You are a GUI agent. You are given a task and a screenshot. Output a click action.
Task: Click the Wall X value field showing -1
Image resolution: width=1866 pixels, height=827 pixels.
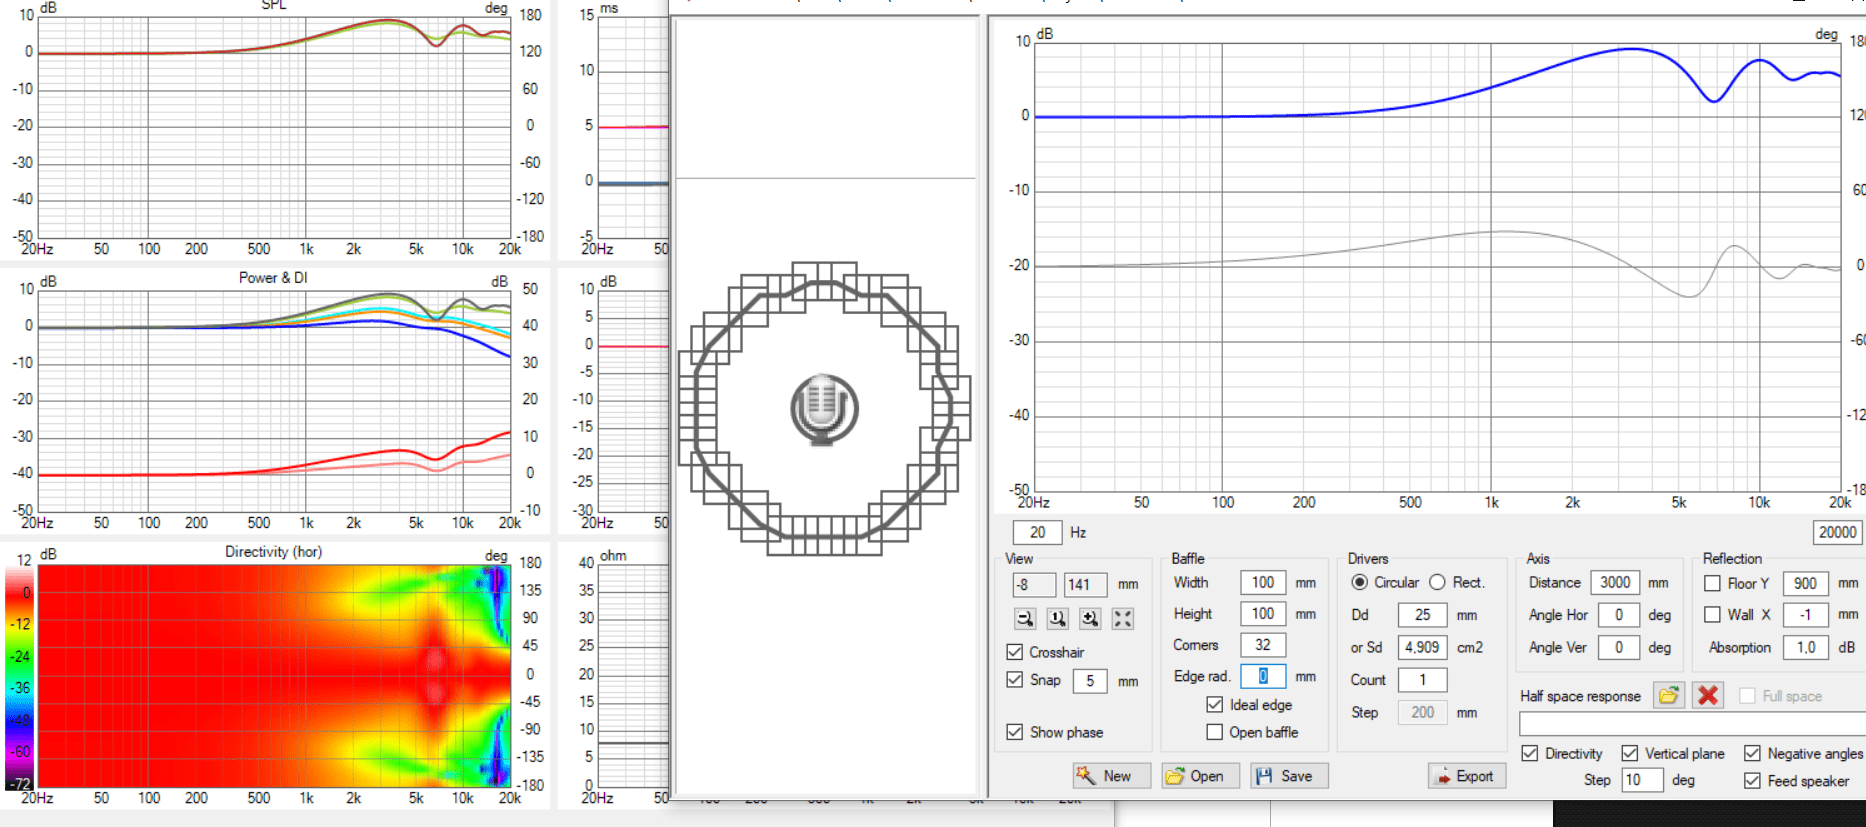1805,615
